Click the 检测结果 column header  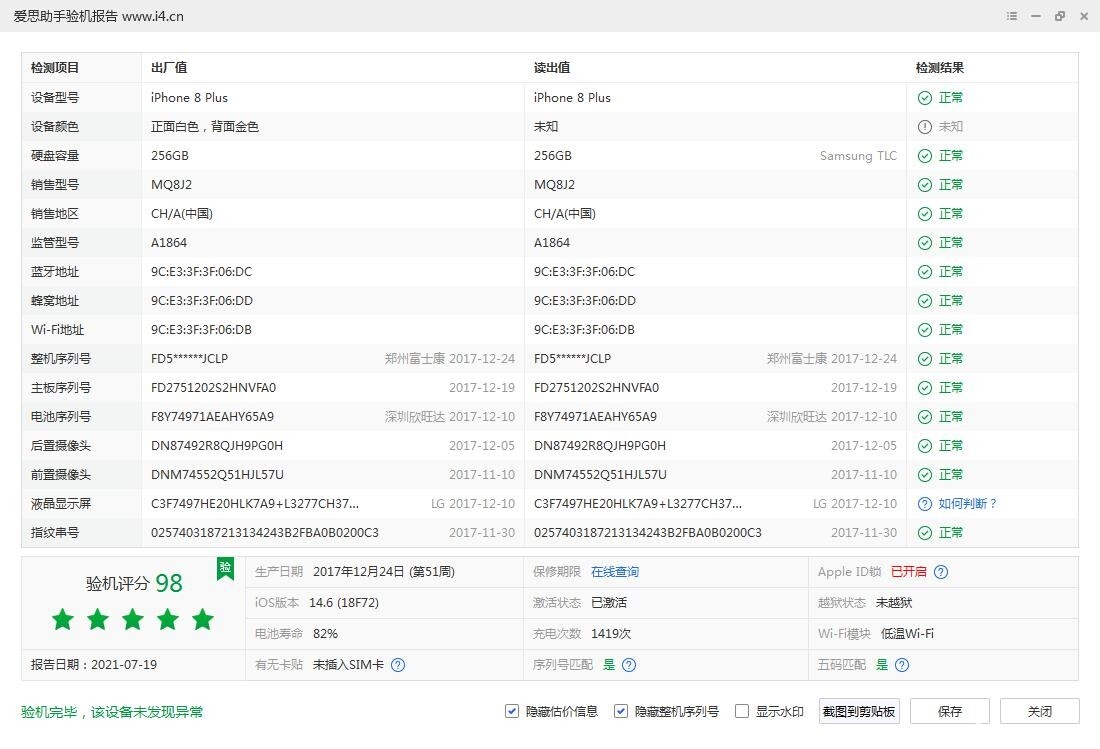tap(939, 68)
